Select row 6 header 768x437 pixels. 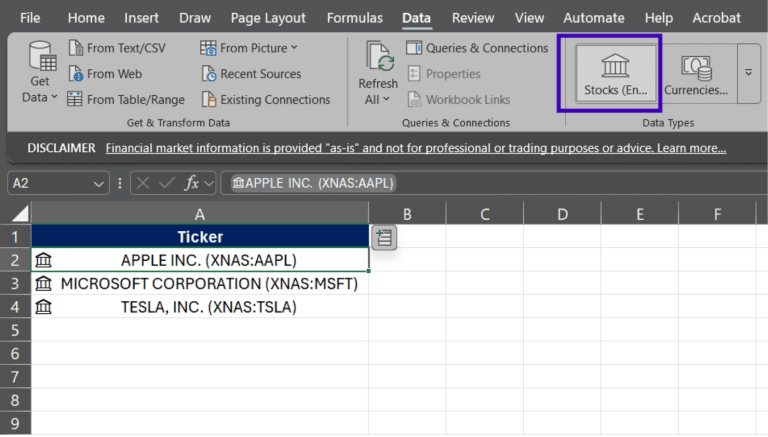point(15,354)
